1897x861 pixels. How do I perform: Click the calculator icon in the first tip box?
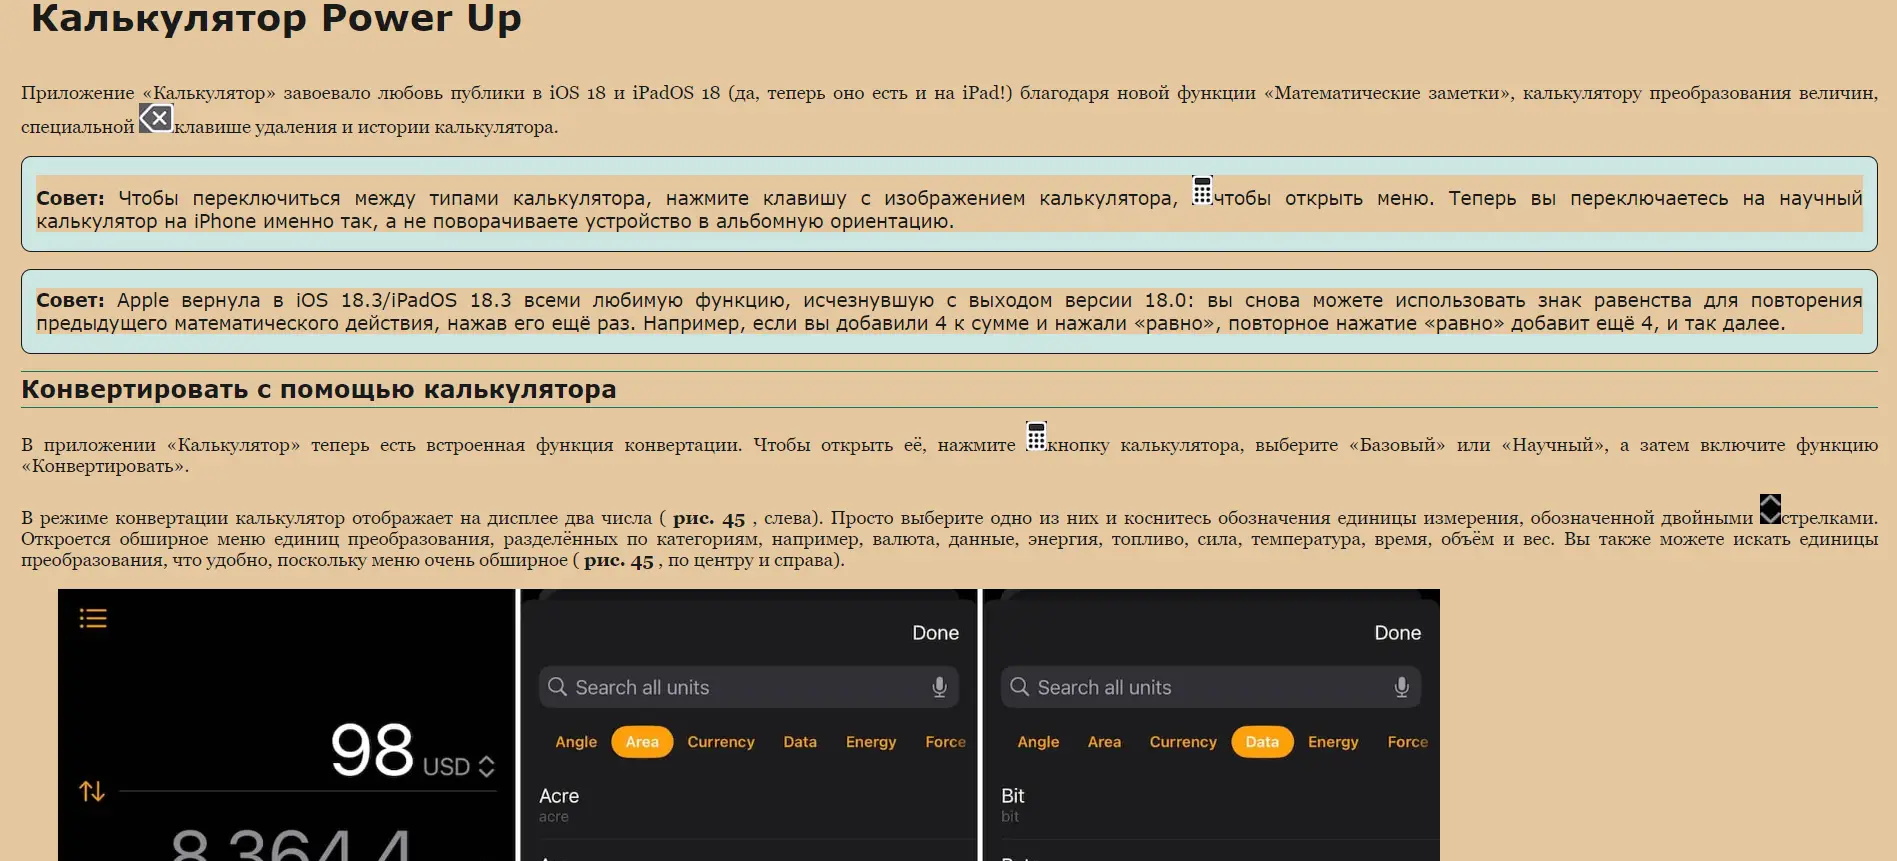[x=1202, y=190]
